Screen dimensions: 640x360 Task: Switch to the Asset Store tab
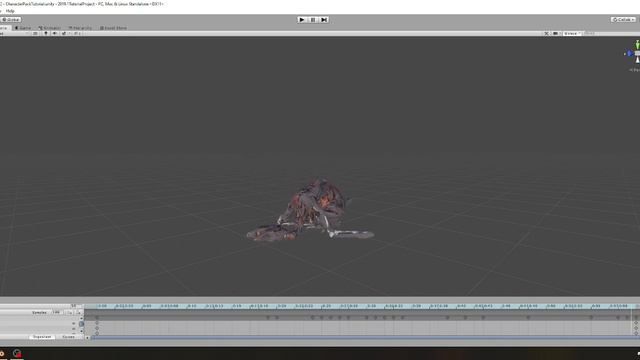[113, 28]
